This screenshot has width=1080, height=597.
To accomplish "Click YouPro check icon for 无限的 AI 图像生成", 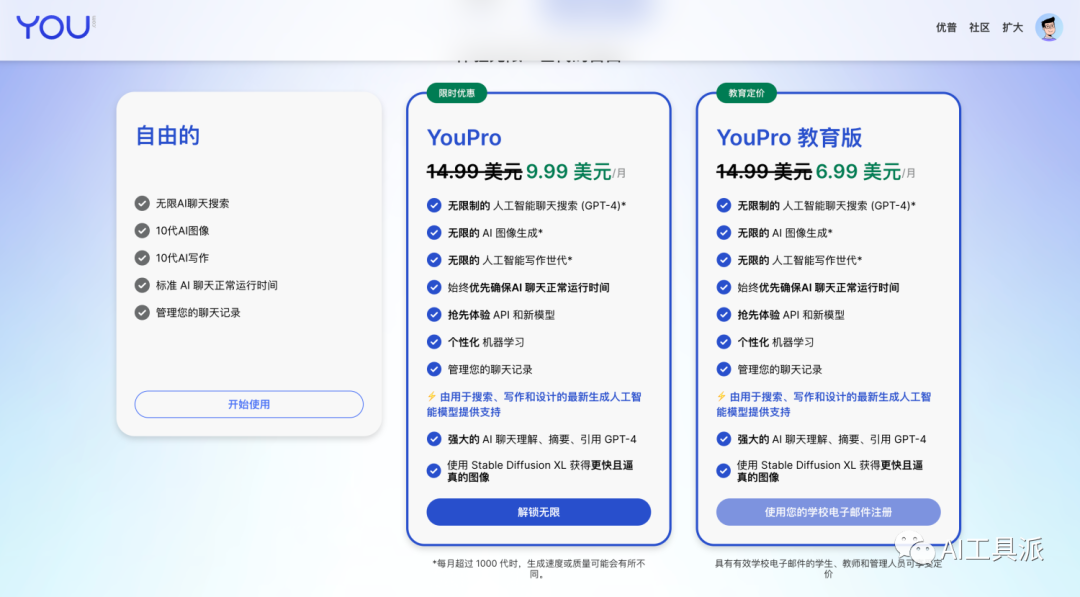I will click(434, 233).
